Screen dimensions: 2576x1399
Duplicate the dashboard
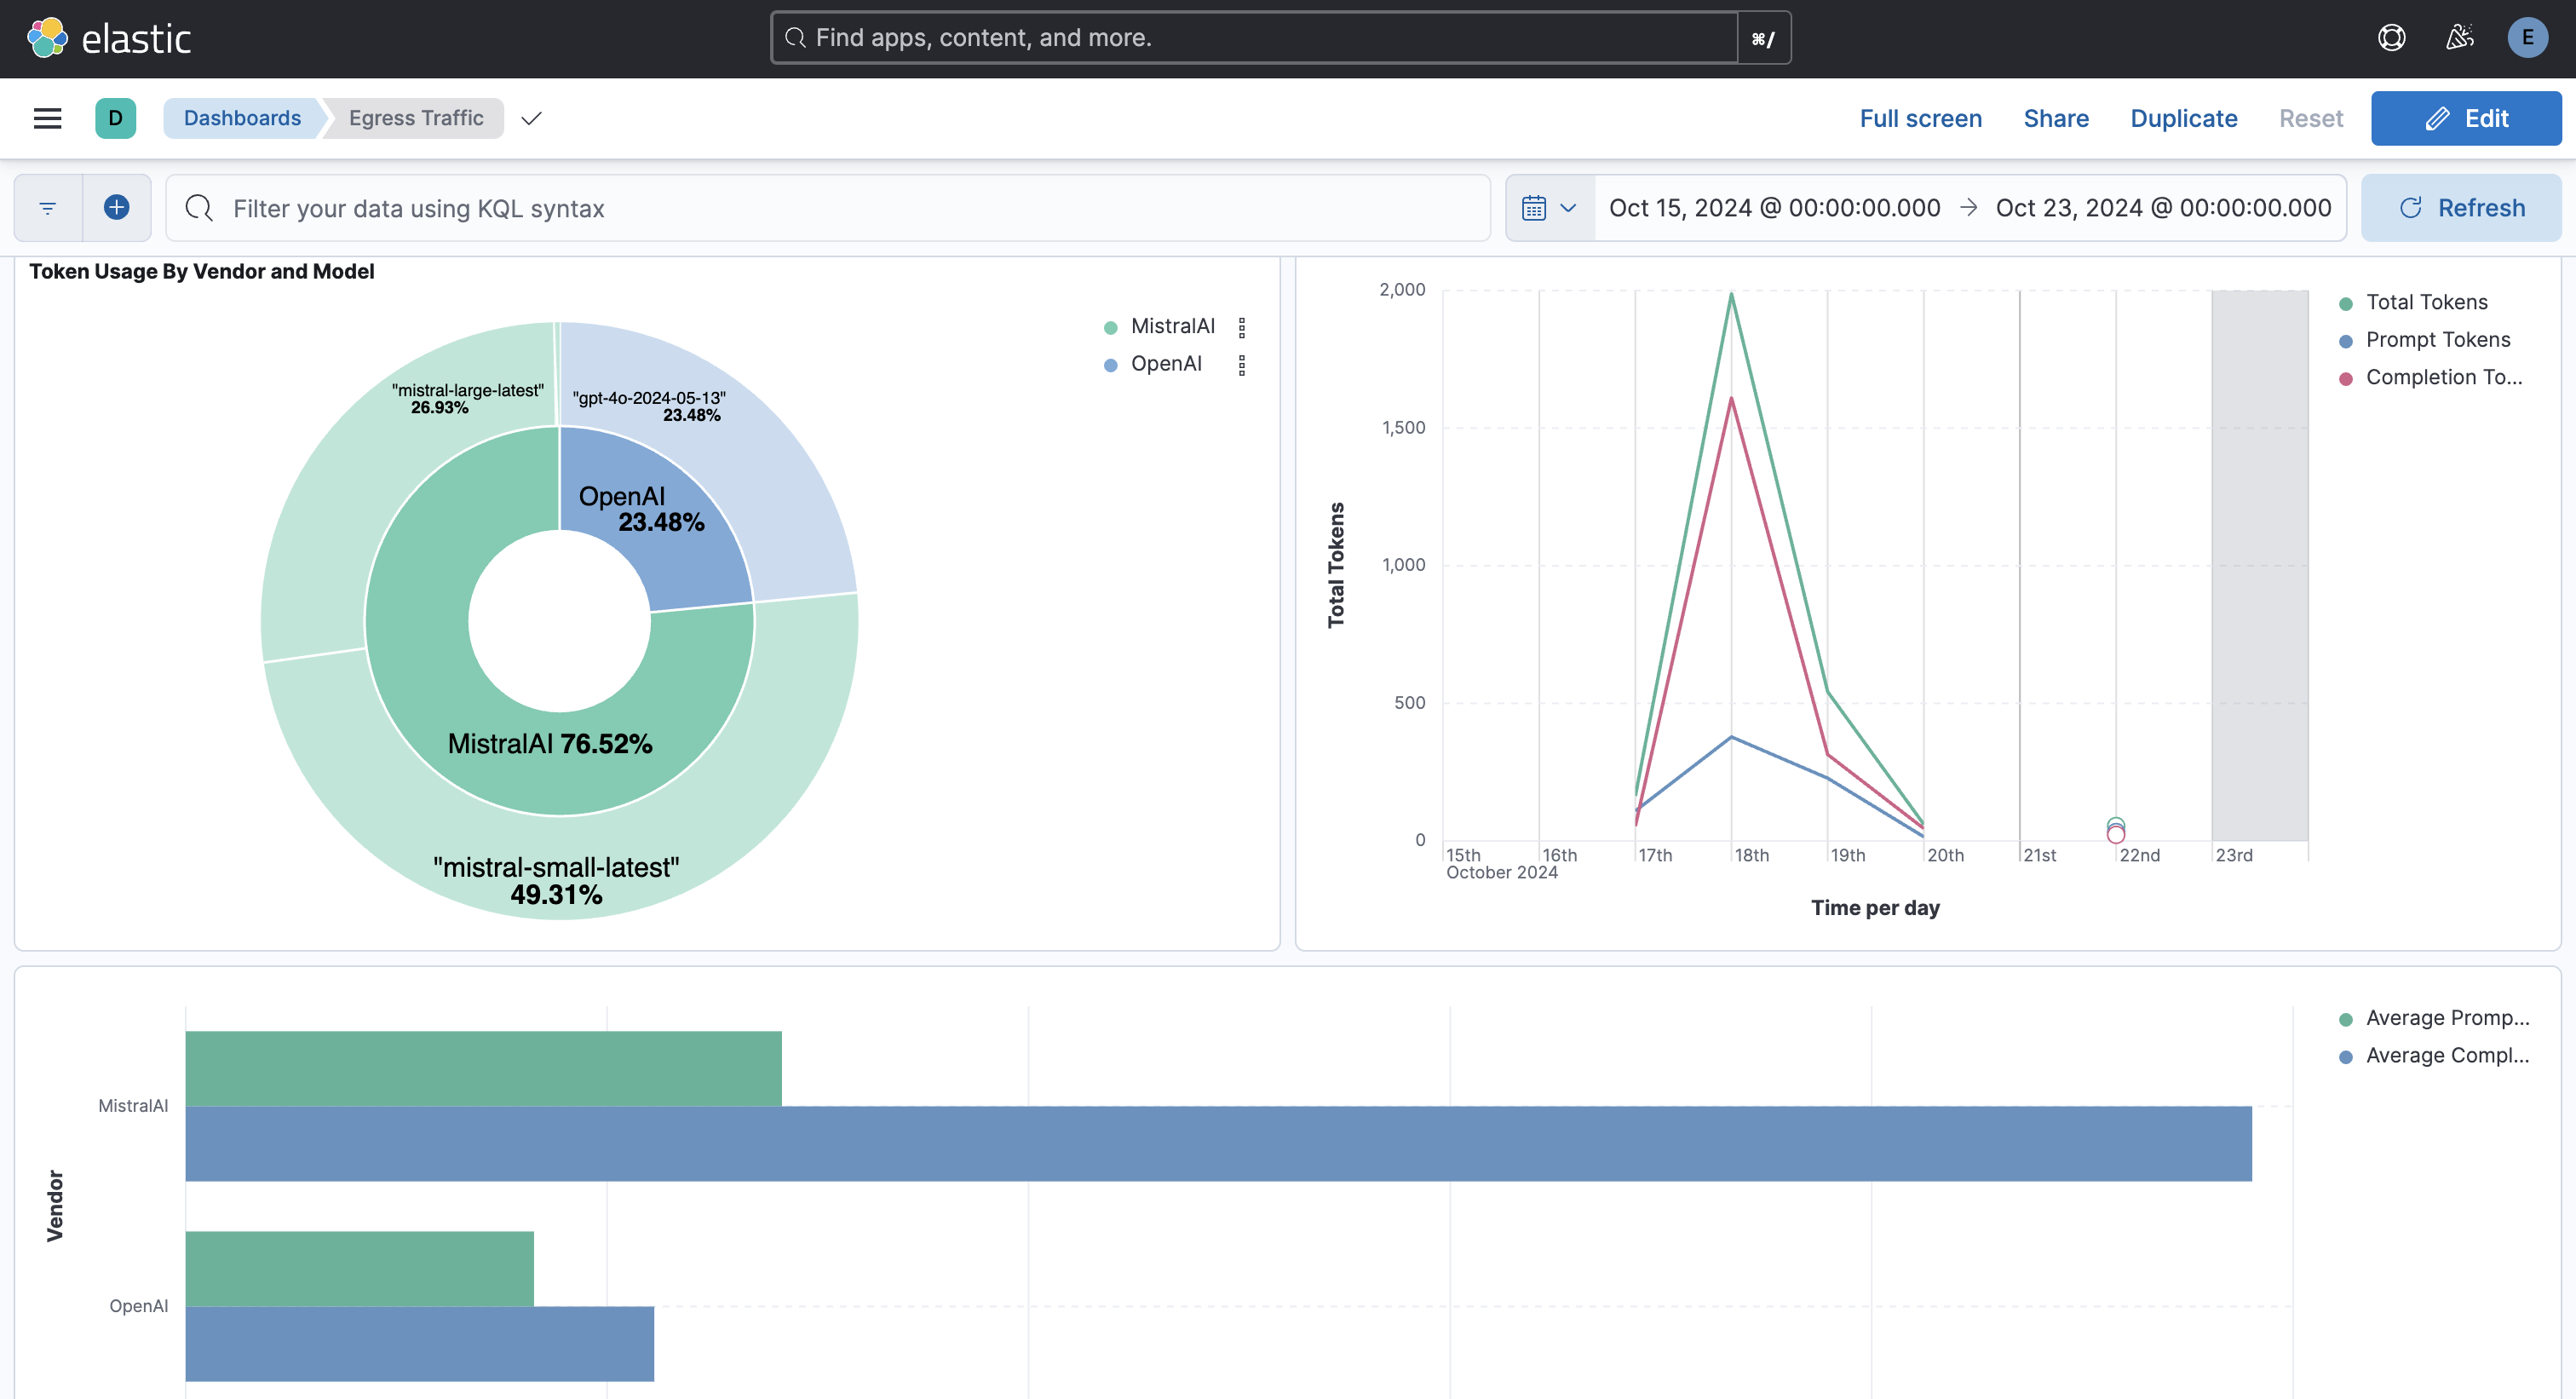coord(2183,118)
